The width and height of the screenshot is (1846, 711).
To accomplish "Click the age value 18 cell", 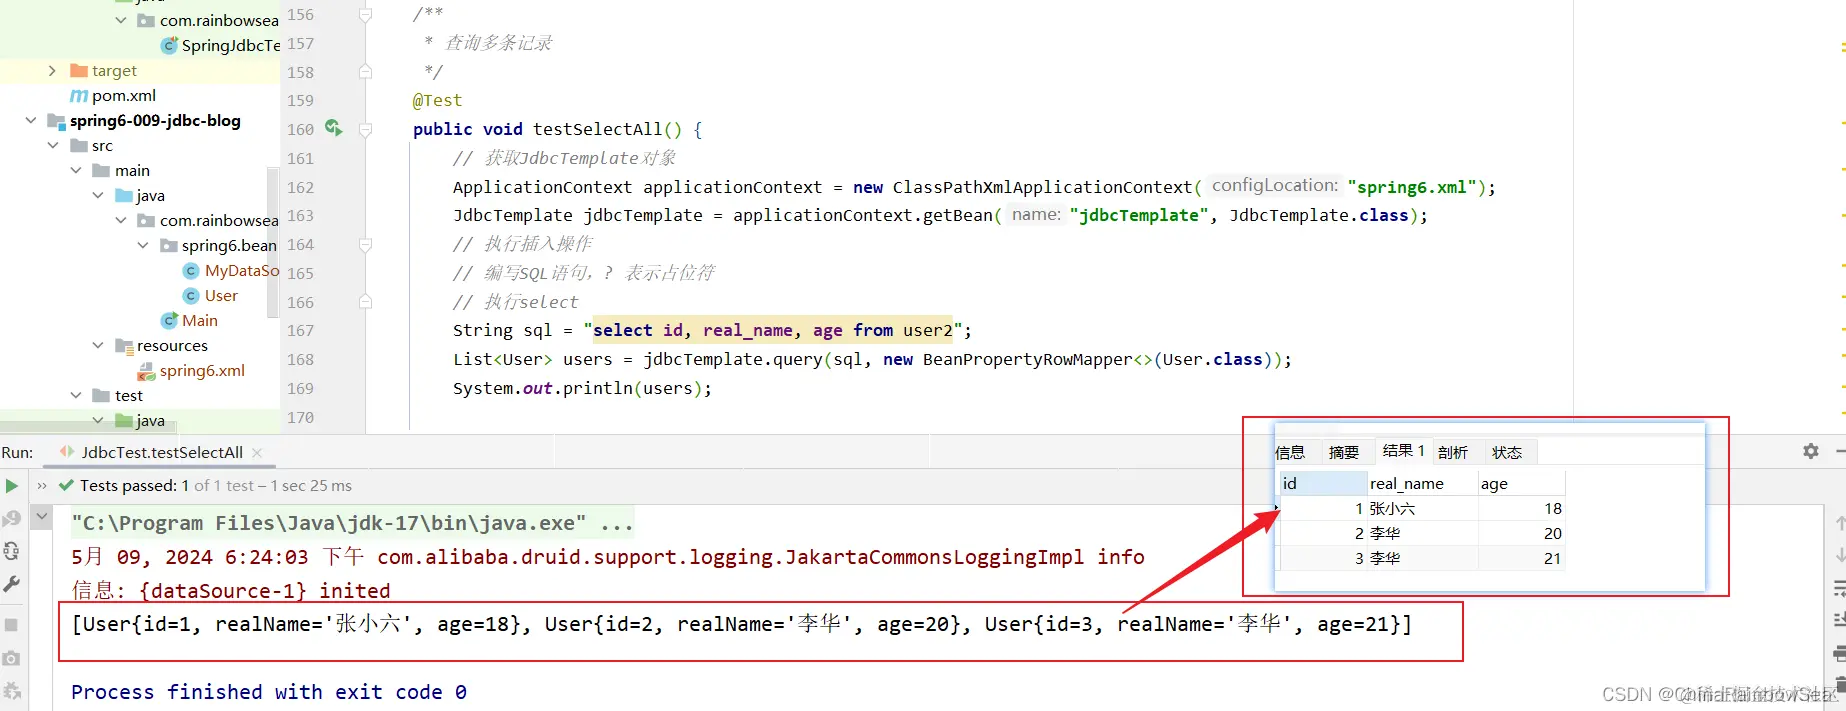I will coord(1521,509).
